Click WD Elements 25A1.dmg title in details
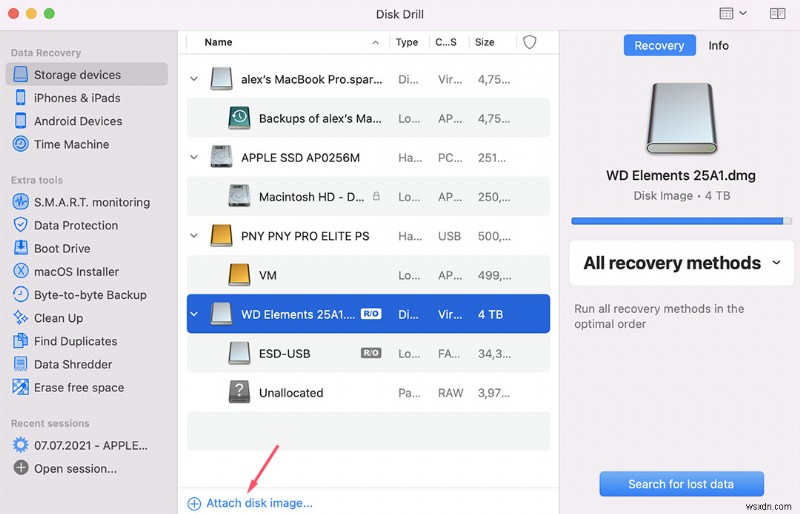Screen dimensions: 800x514 coord(681,176)
